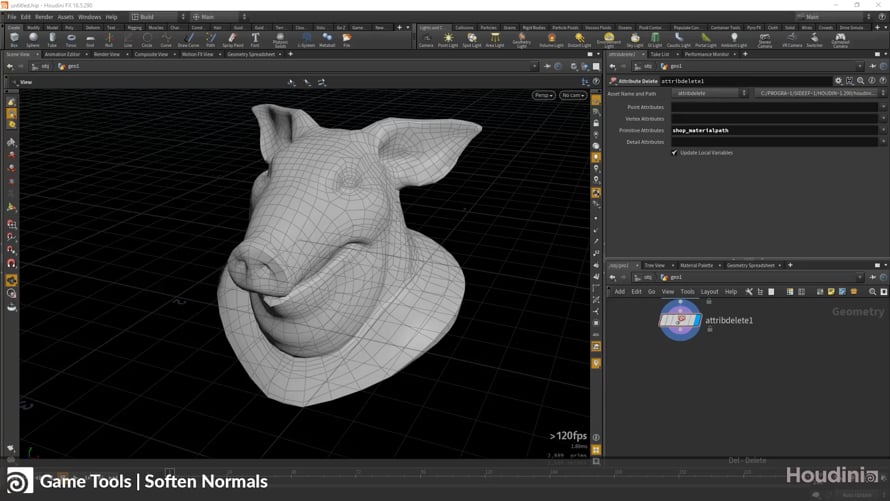This screenshot has height=501, width=890.
Task: Add a Camera from the shelf
Action: click(426, 40)
